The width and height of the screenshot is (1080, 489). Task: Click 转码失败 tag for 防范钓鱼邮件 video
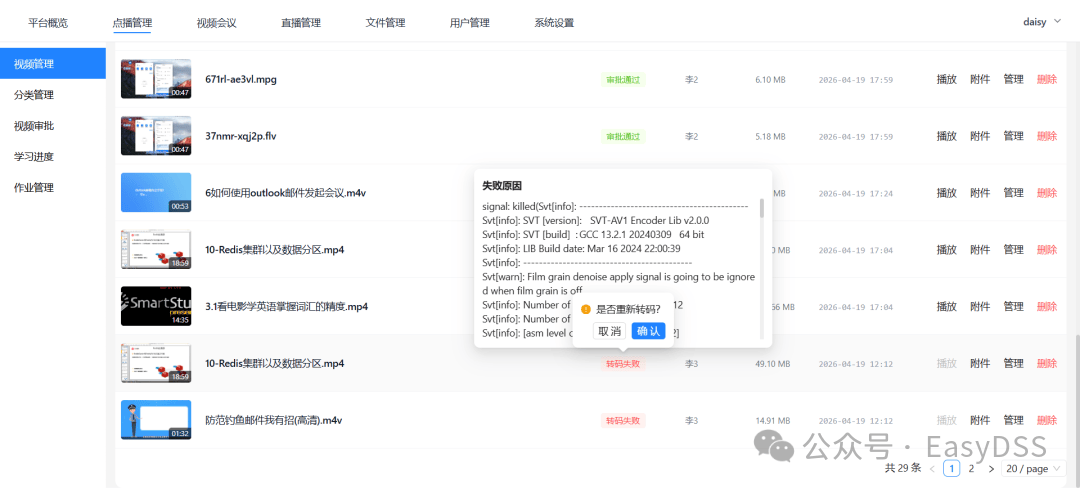pyautogui.click(x=623, y=420)
